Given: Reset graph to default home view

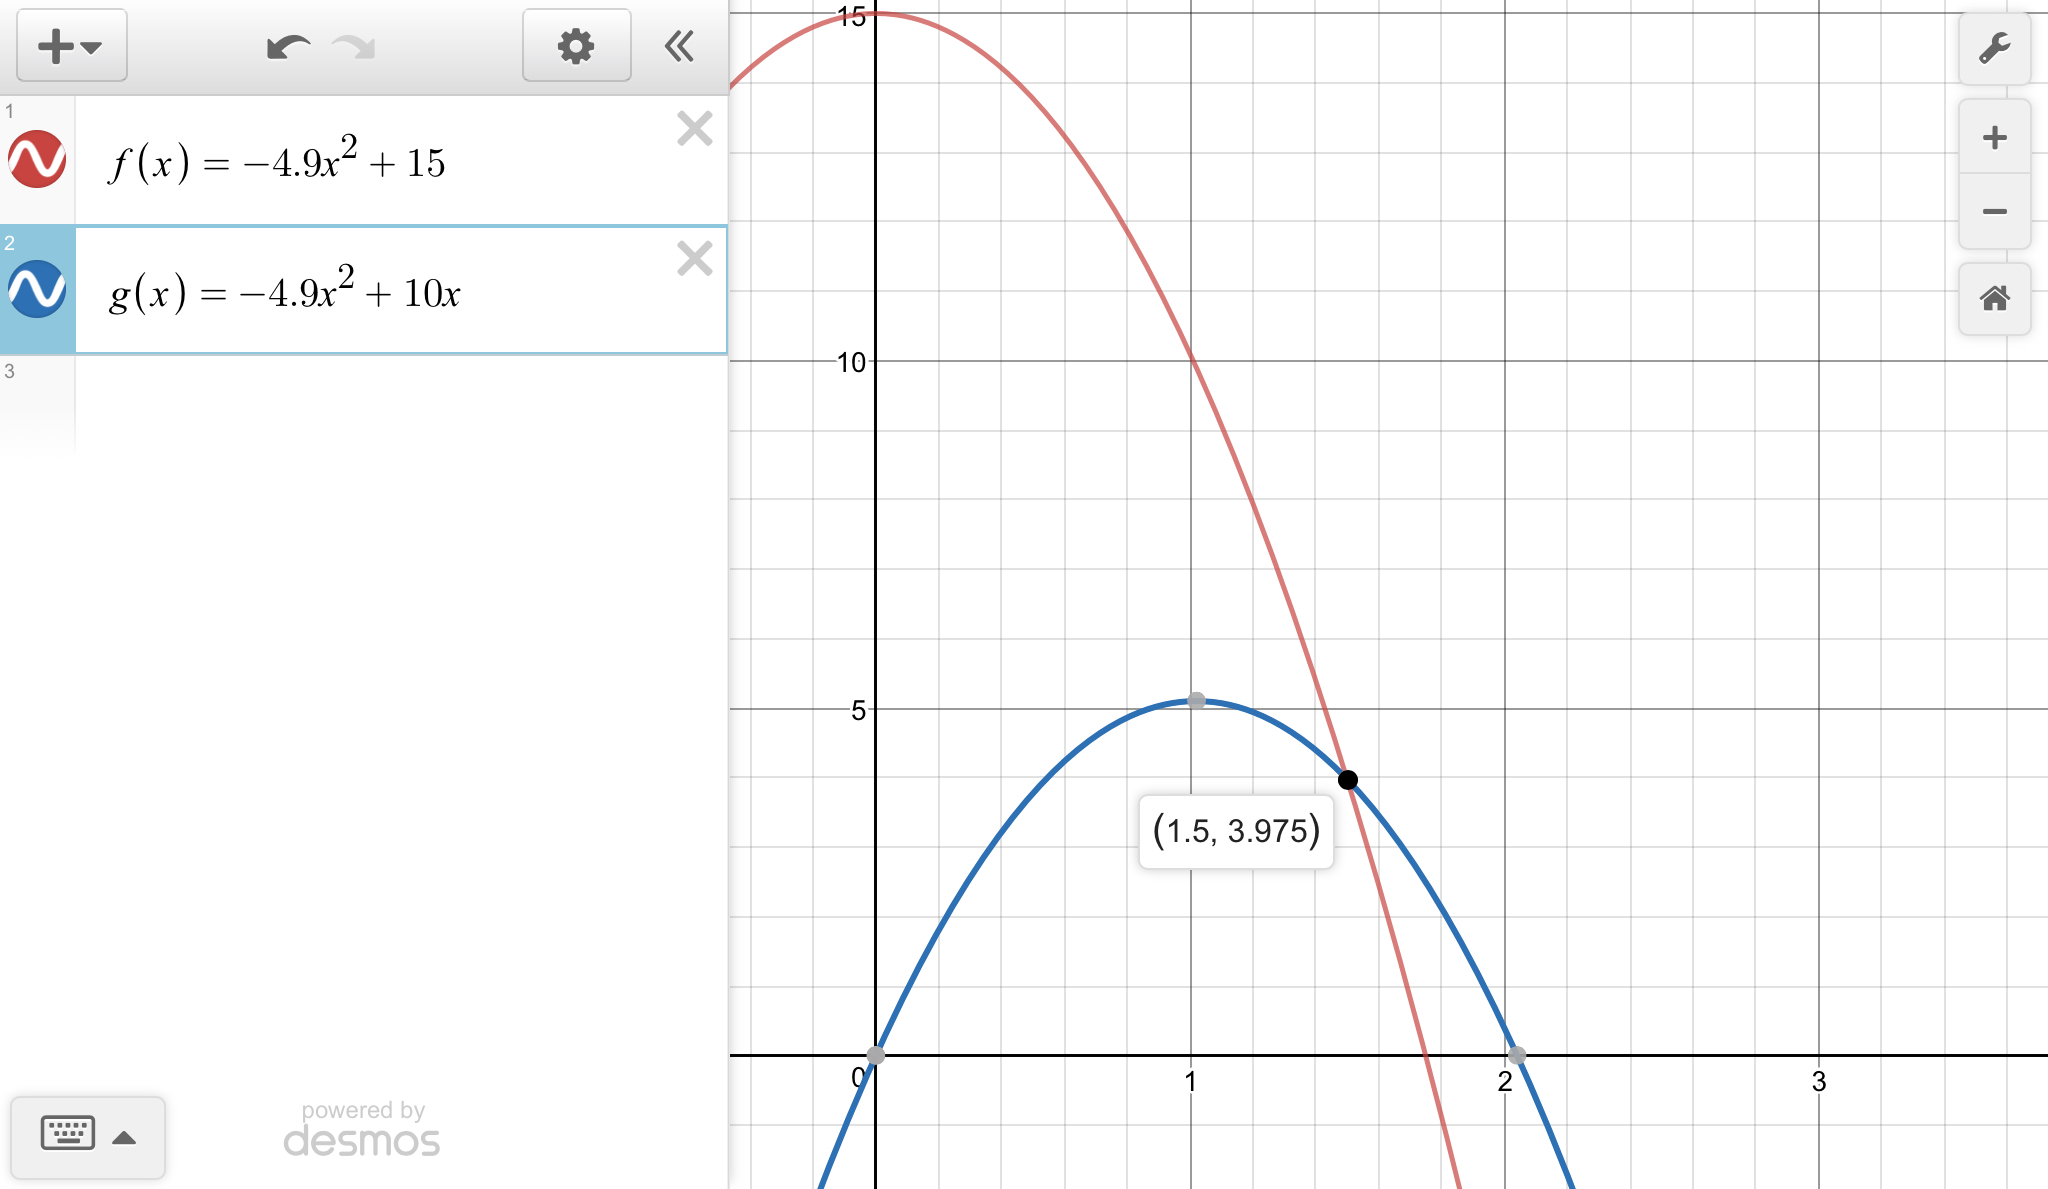Looking at the screenshot, I should click(1994, 298).
